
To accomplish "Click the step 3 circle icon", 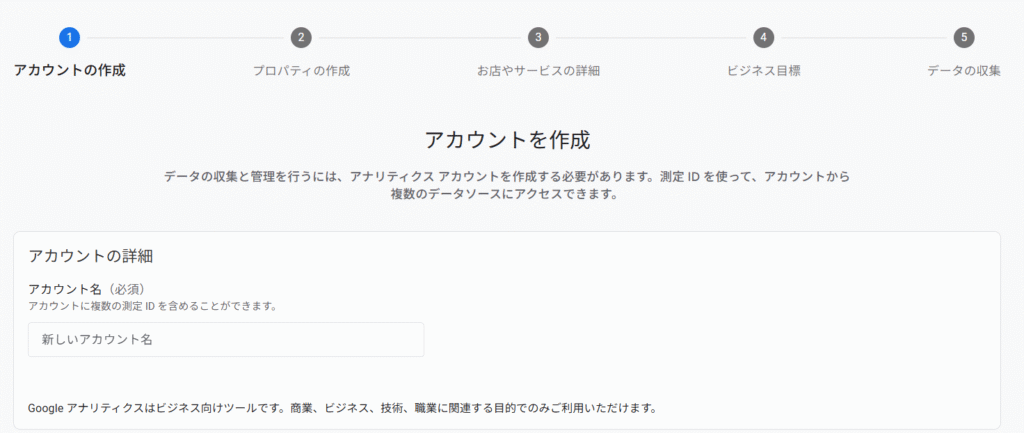I will (538, 38).
